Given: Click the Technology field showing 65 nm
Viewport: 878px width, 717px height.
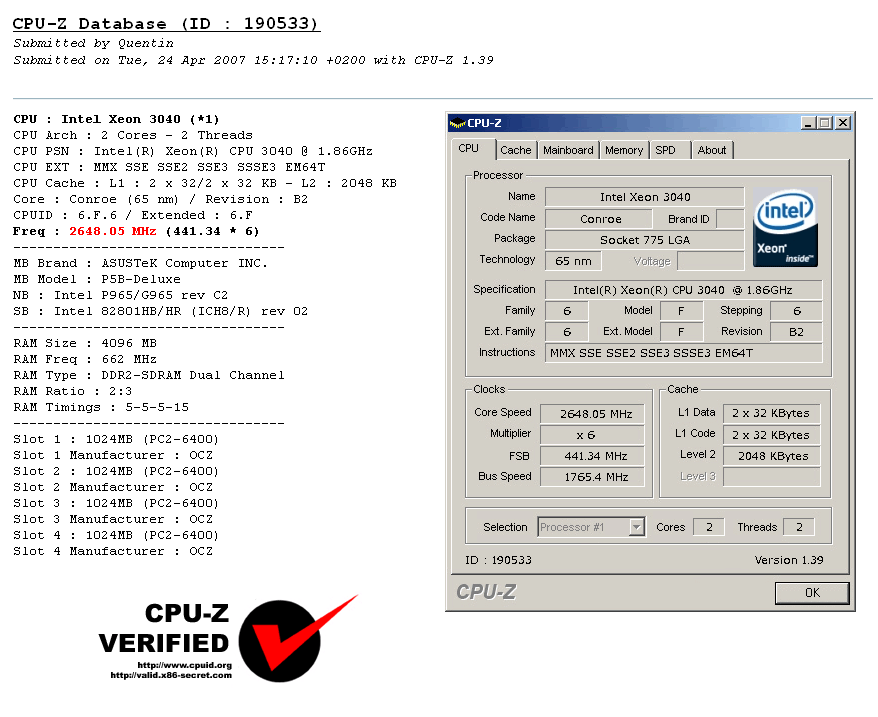Looking at the screenshot, I should pyautogui.click(x=573, y=261).
